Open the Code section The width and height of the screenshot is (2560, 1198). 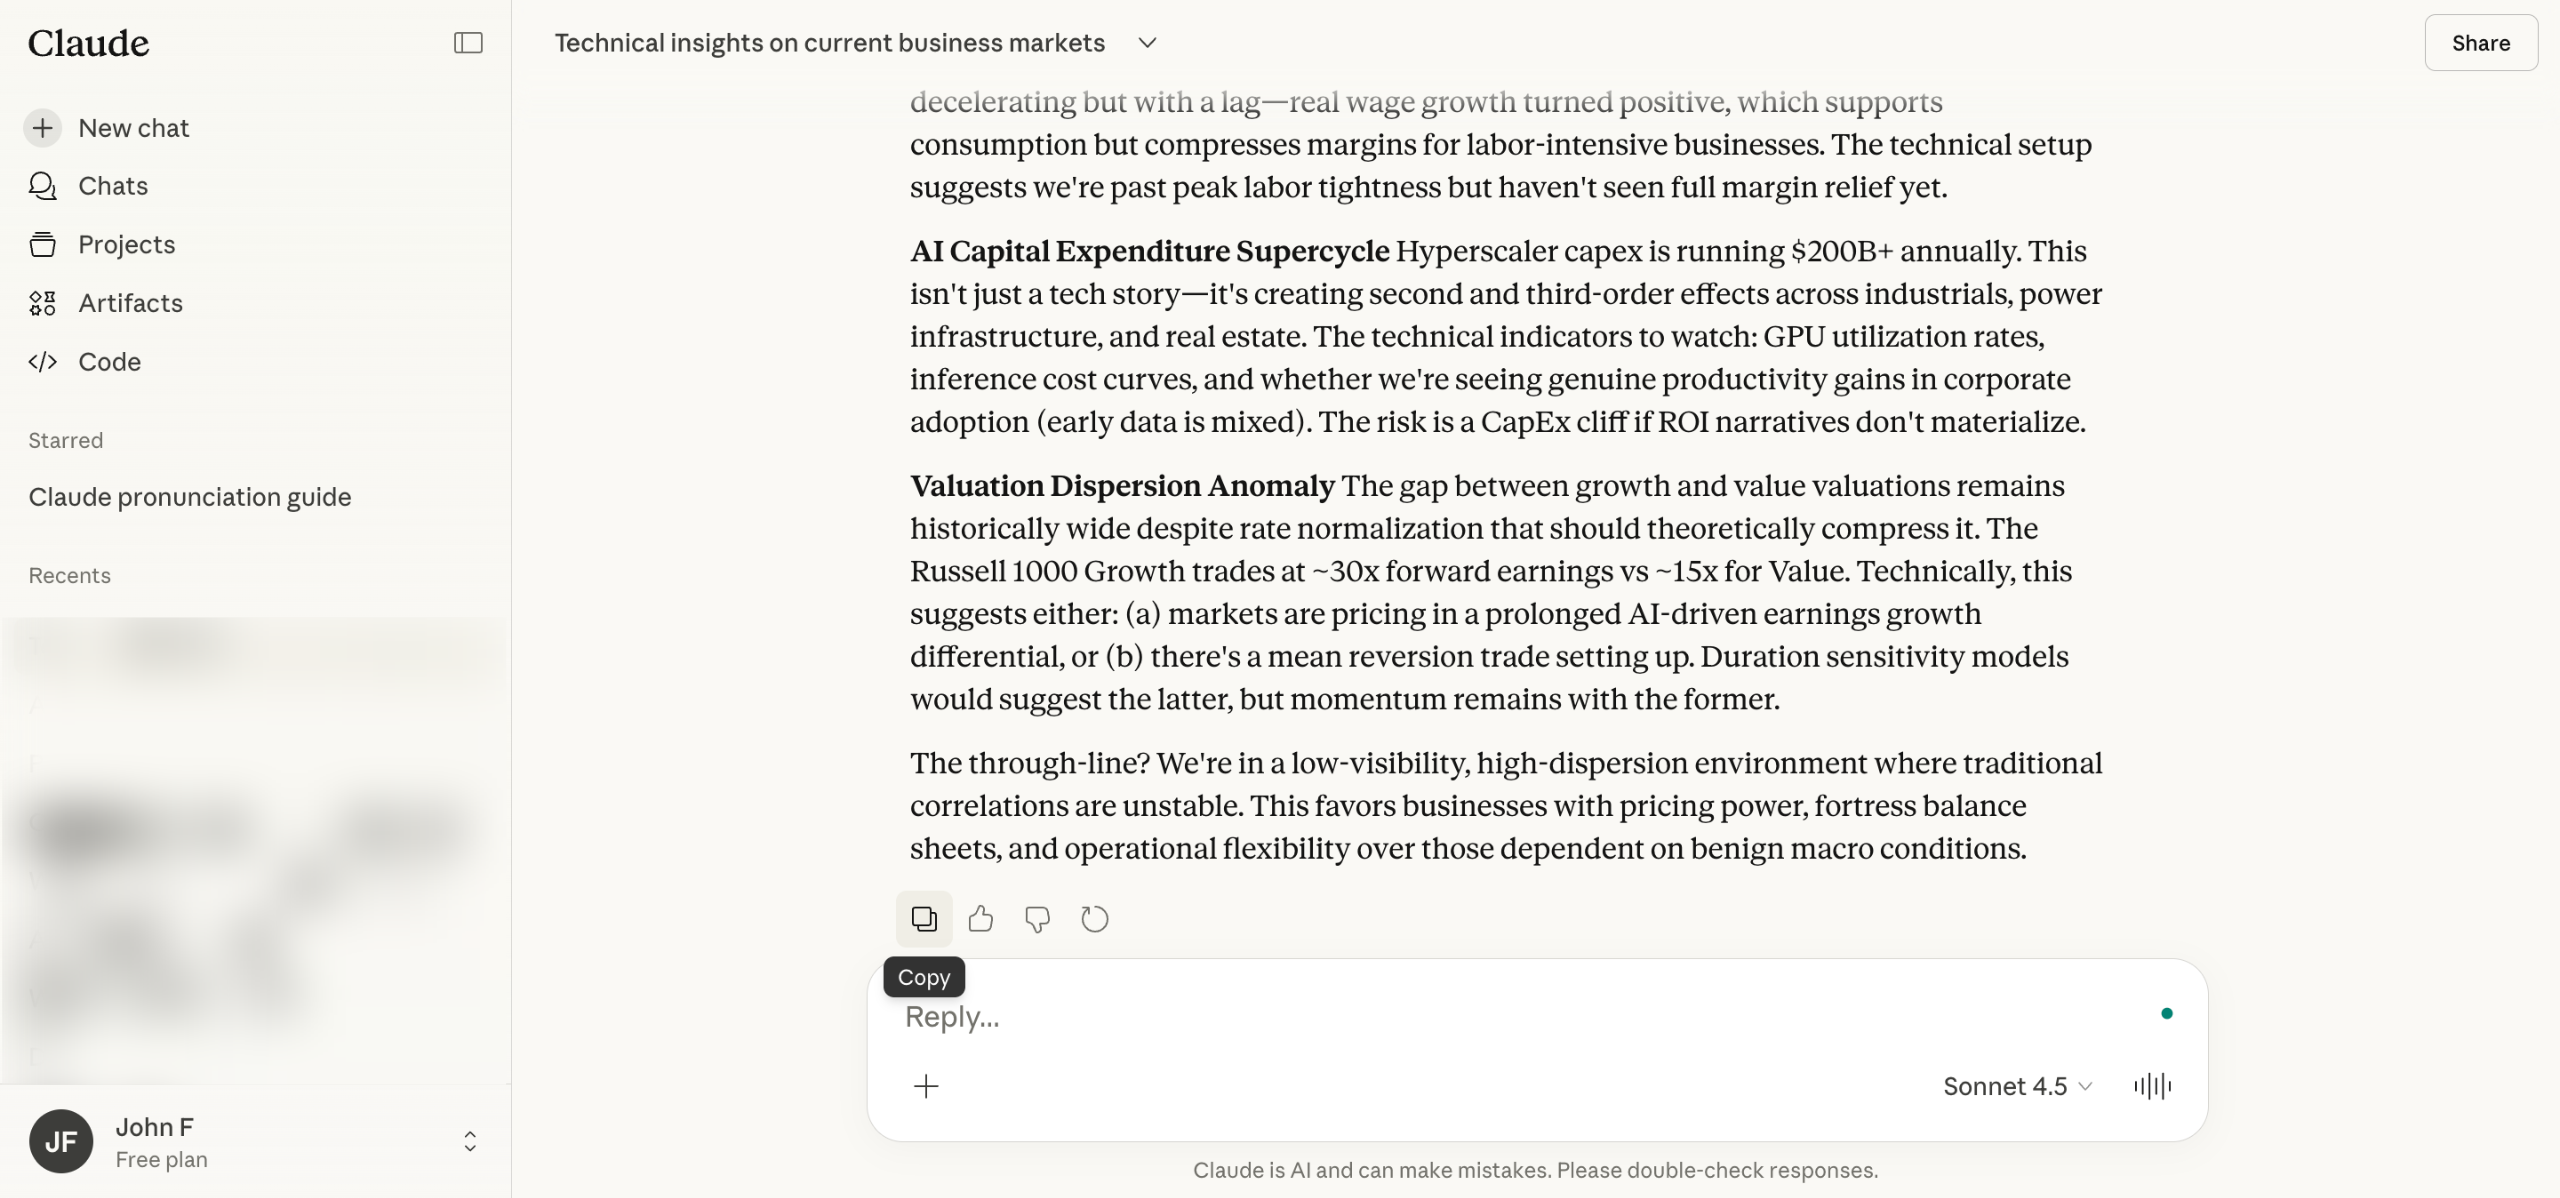click(x=109, y=362)
